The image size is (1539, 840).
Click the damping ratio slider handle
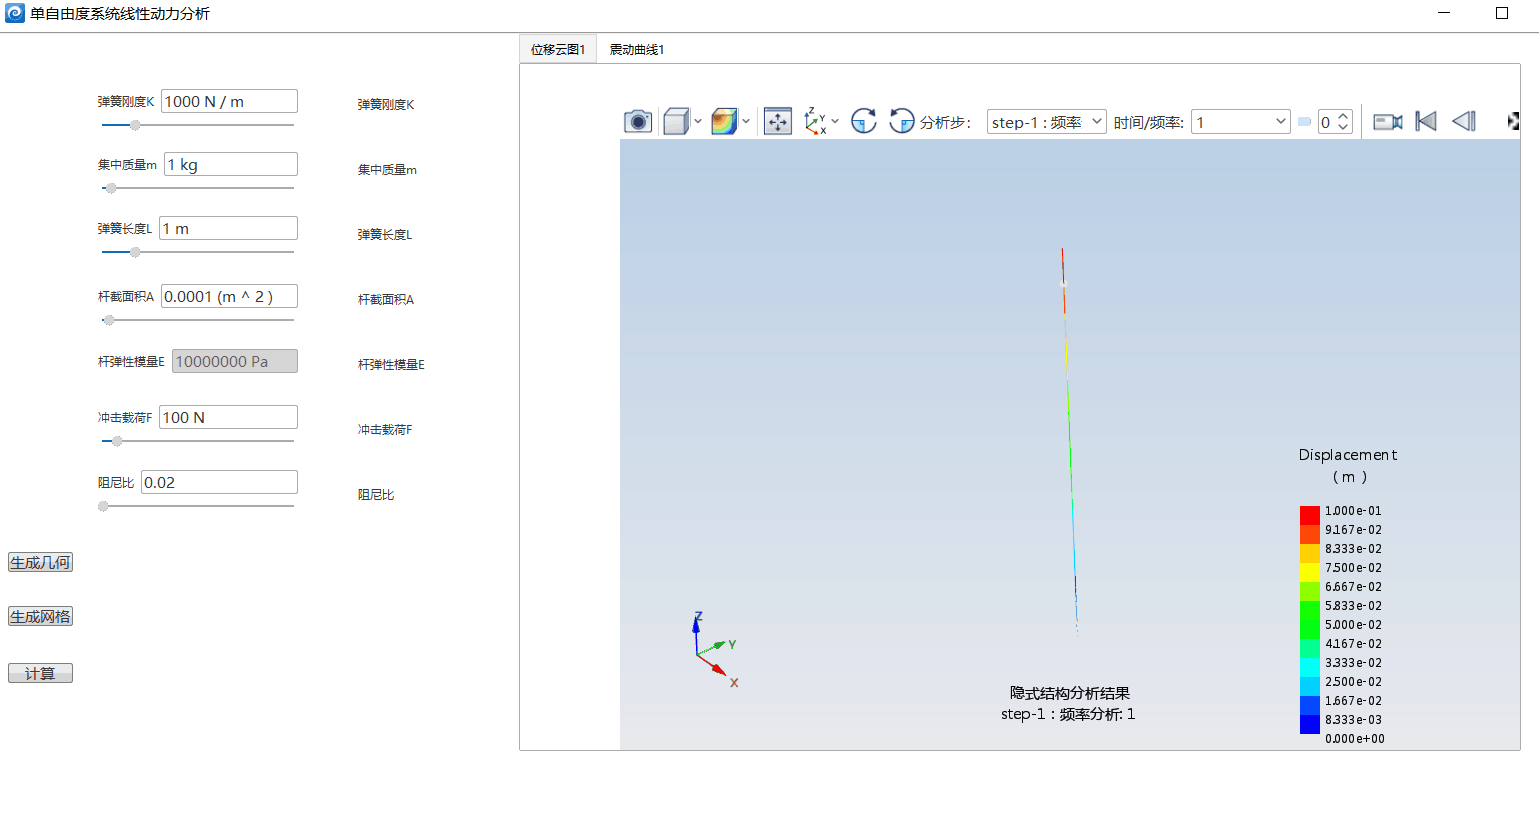[103, 506]
